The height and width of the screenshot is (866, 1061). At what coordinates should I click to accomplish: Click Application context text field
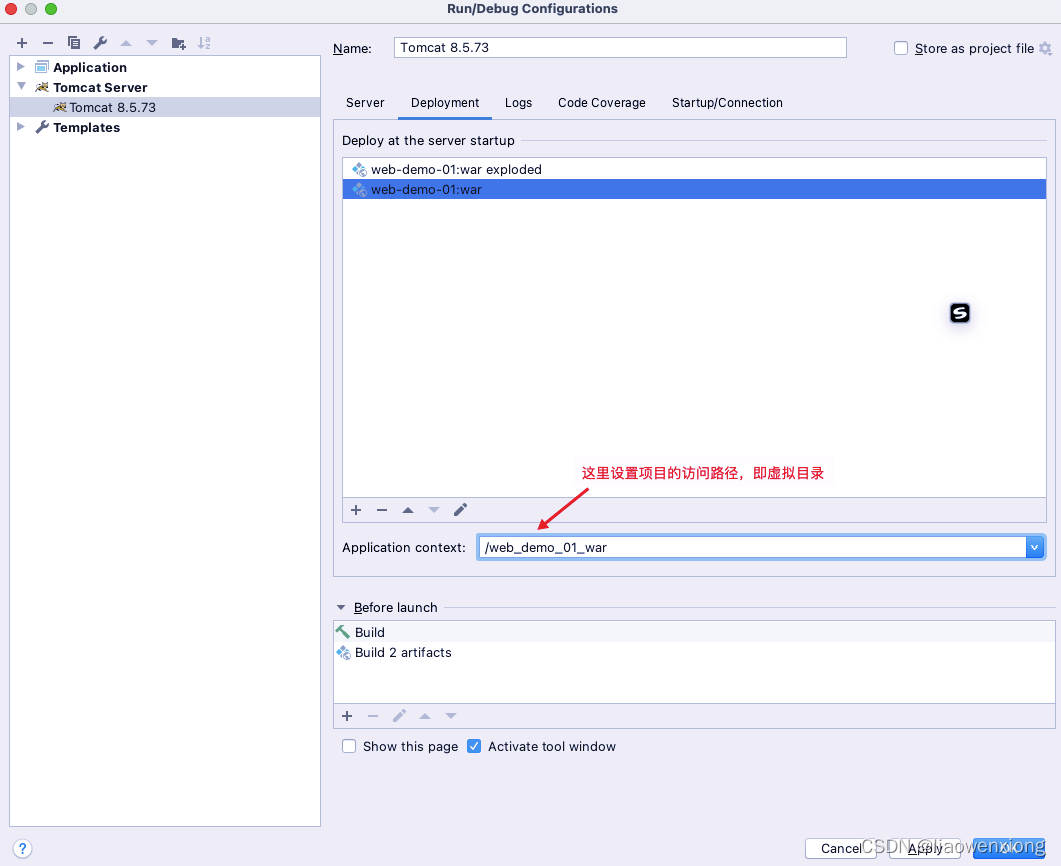(x=752, y=547)
